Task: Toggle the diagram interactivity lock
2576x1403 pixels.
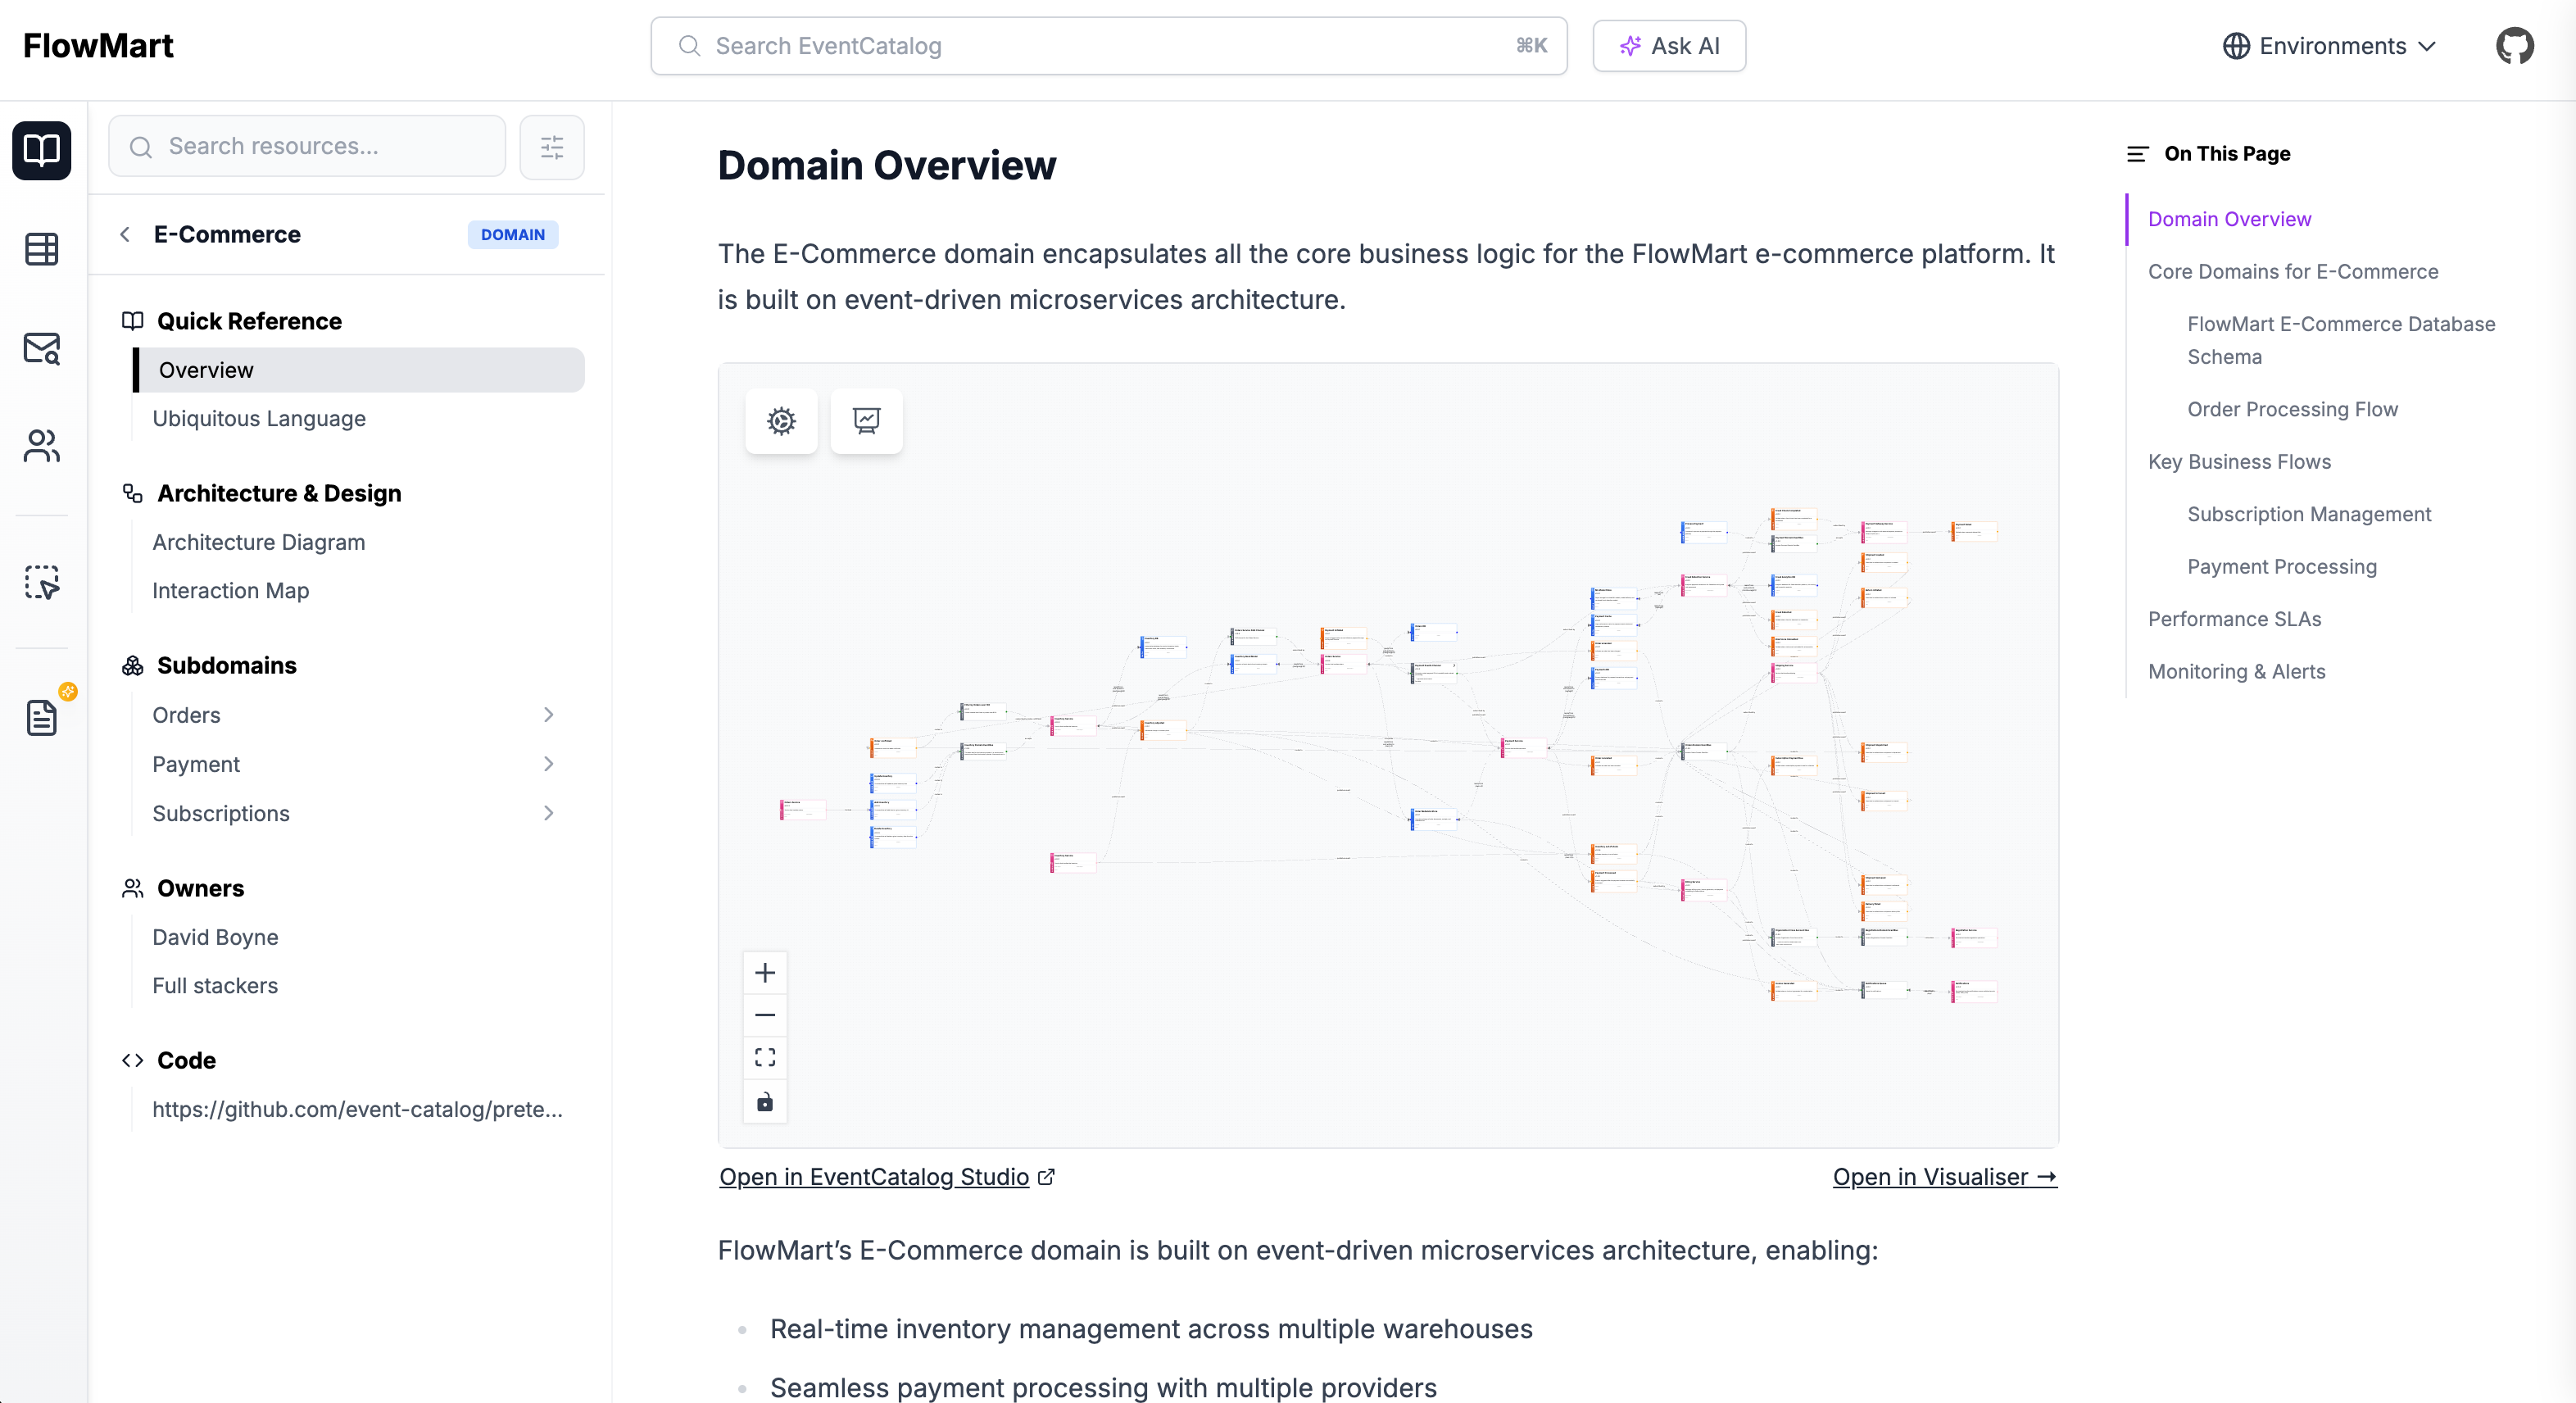Action: (x=765, y=1102)
